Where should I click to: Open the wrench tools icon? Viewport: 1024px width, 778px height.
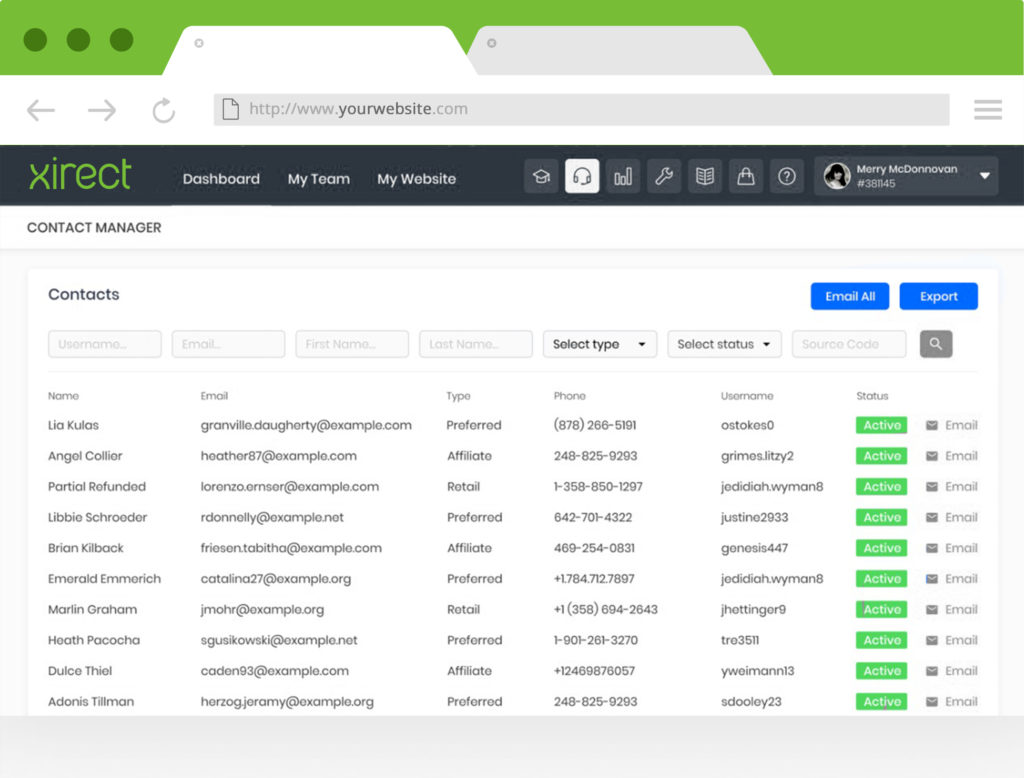pos(664,176)
